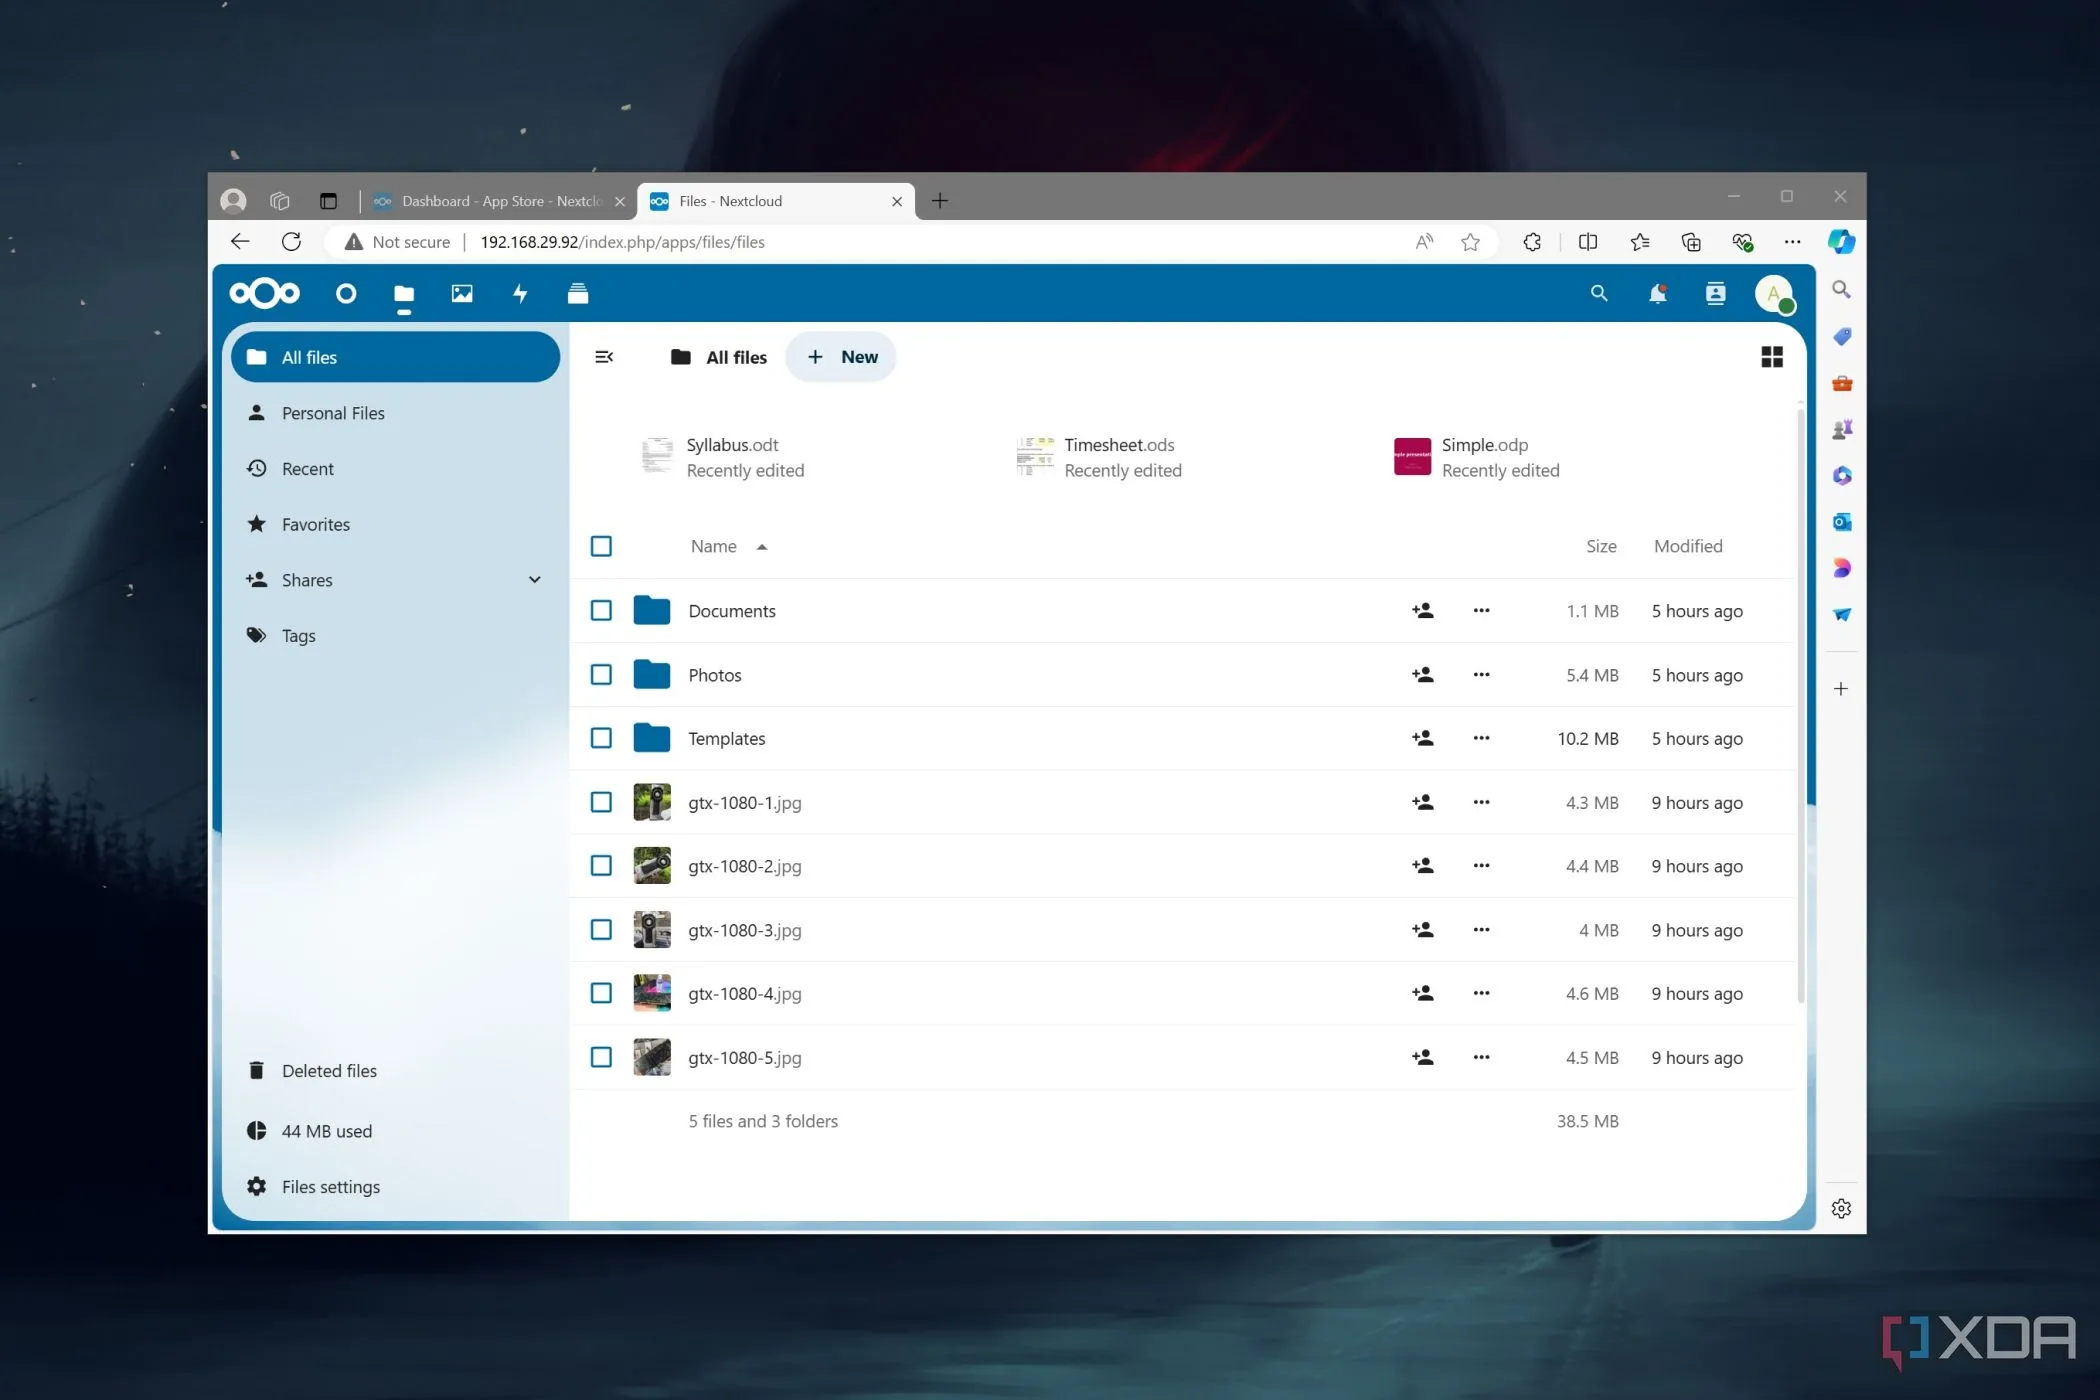
Task: Open the user avatar menu
Action: [x=1774, y=294]
